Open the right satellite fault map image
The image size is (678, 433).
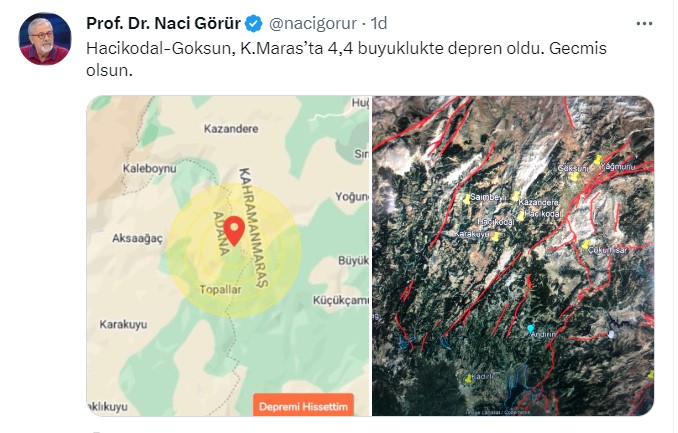pos(513,256)
